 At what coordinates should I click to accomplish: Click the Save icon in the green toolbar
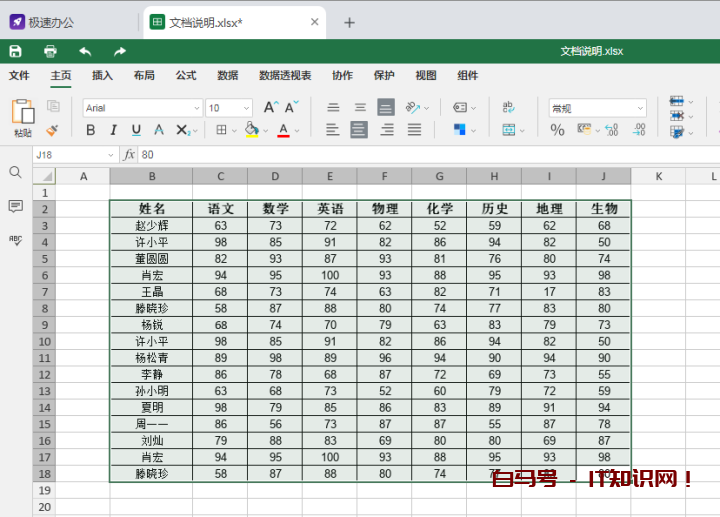(16, 51)
